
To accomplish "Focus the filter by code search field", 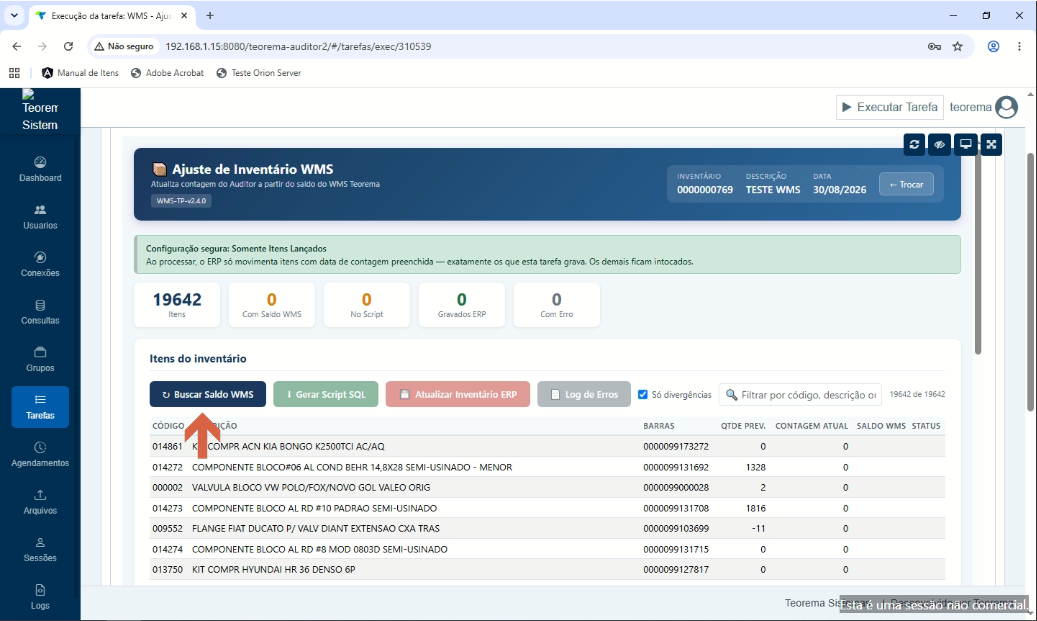I will click(x=800, y=395).
